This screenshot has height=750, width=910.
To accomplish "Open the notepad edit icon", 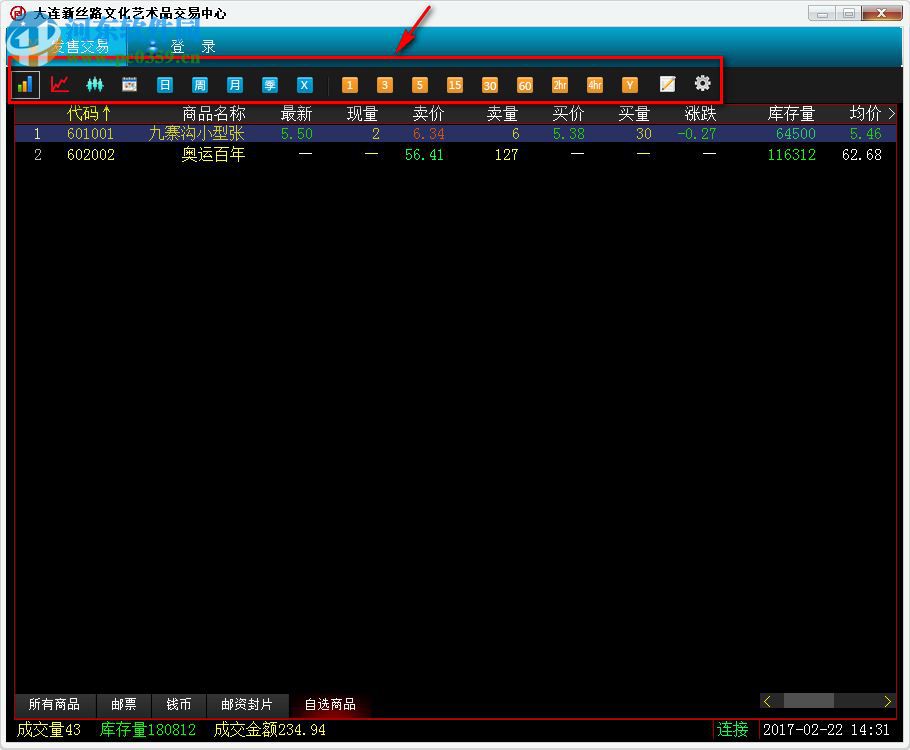I will point(667,85).
